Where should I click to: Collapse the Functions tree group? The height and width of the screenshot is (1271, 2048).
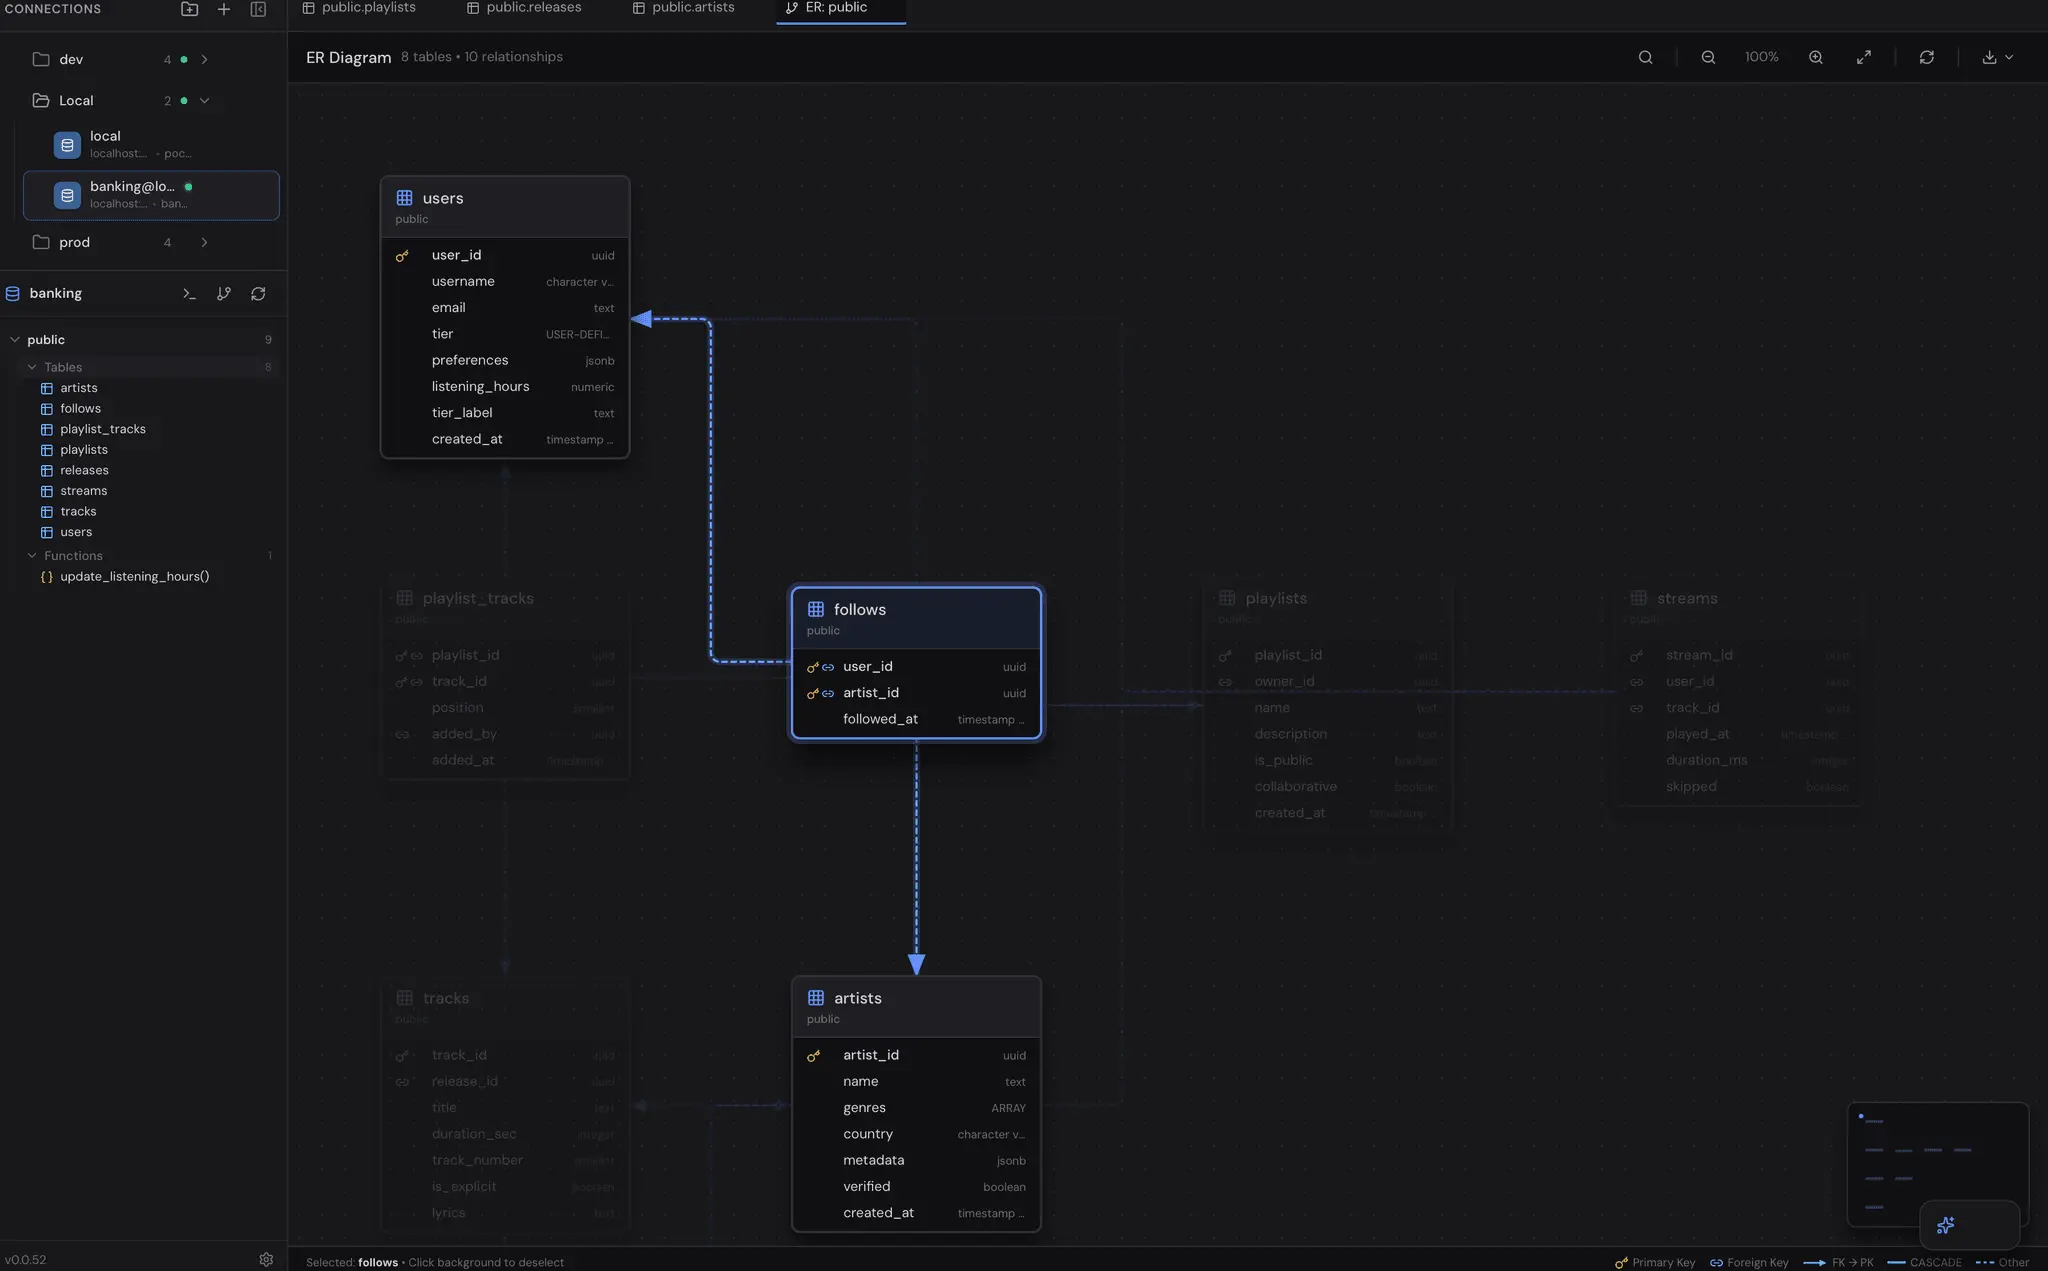click(31, 555)
